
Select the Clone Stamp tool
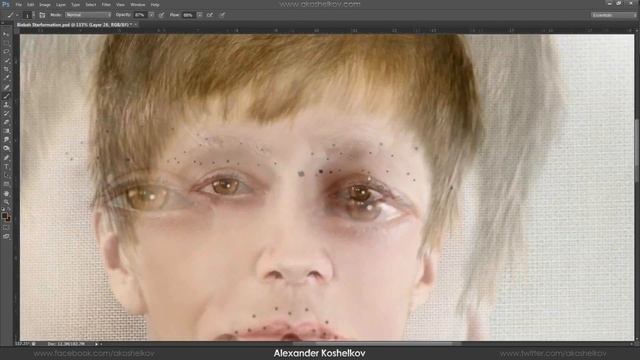tap(6, 104)
